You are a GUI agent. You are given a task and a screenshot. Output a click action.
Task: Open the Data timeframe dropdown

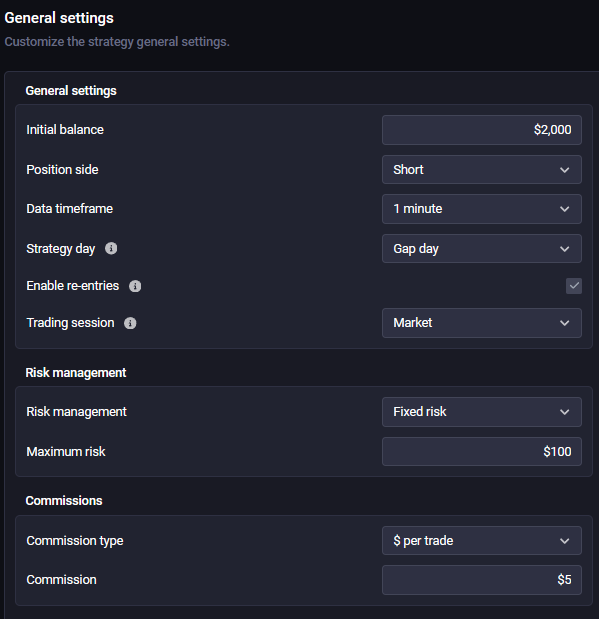[482, 209]
